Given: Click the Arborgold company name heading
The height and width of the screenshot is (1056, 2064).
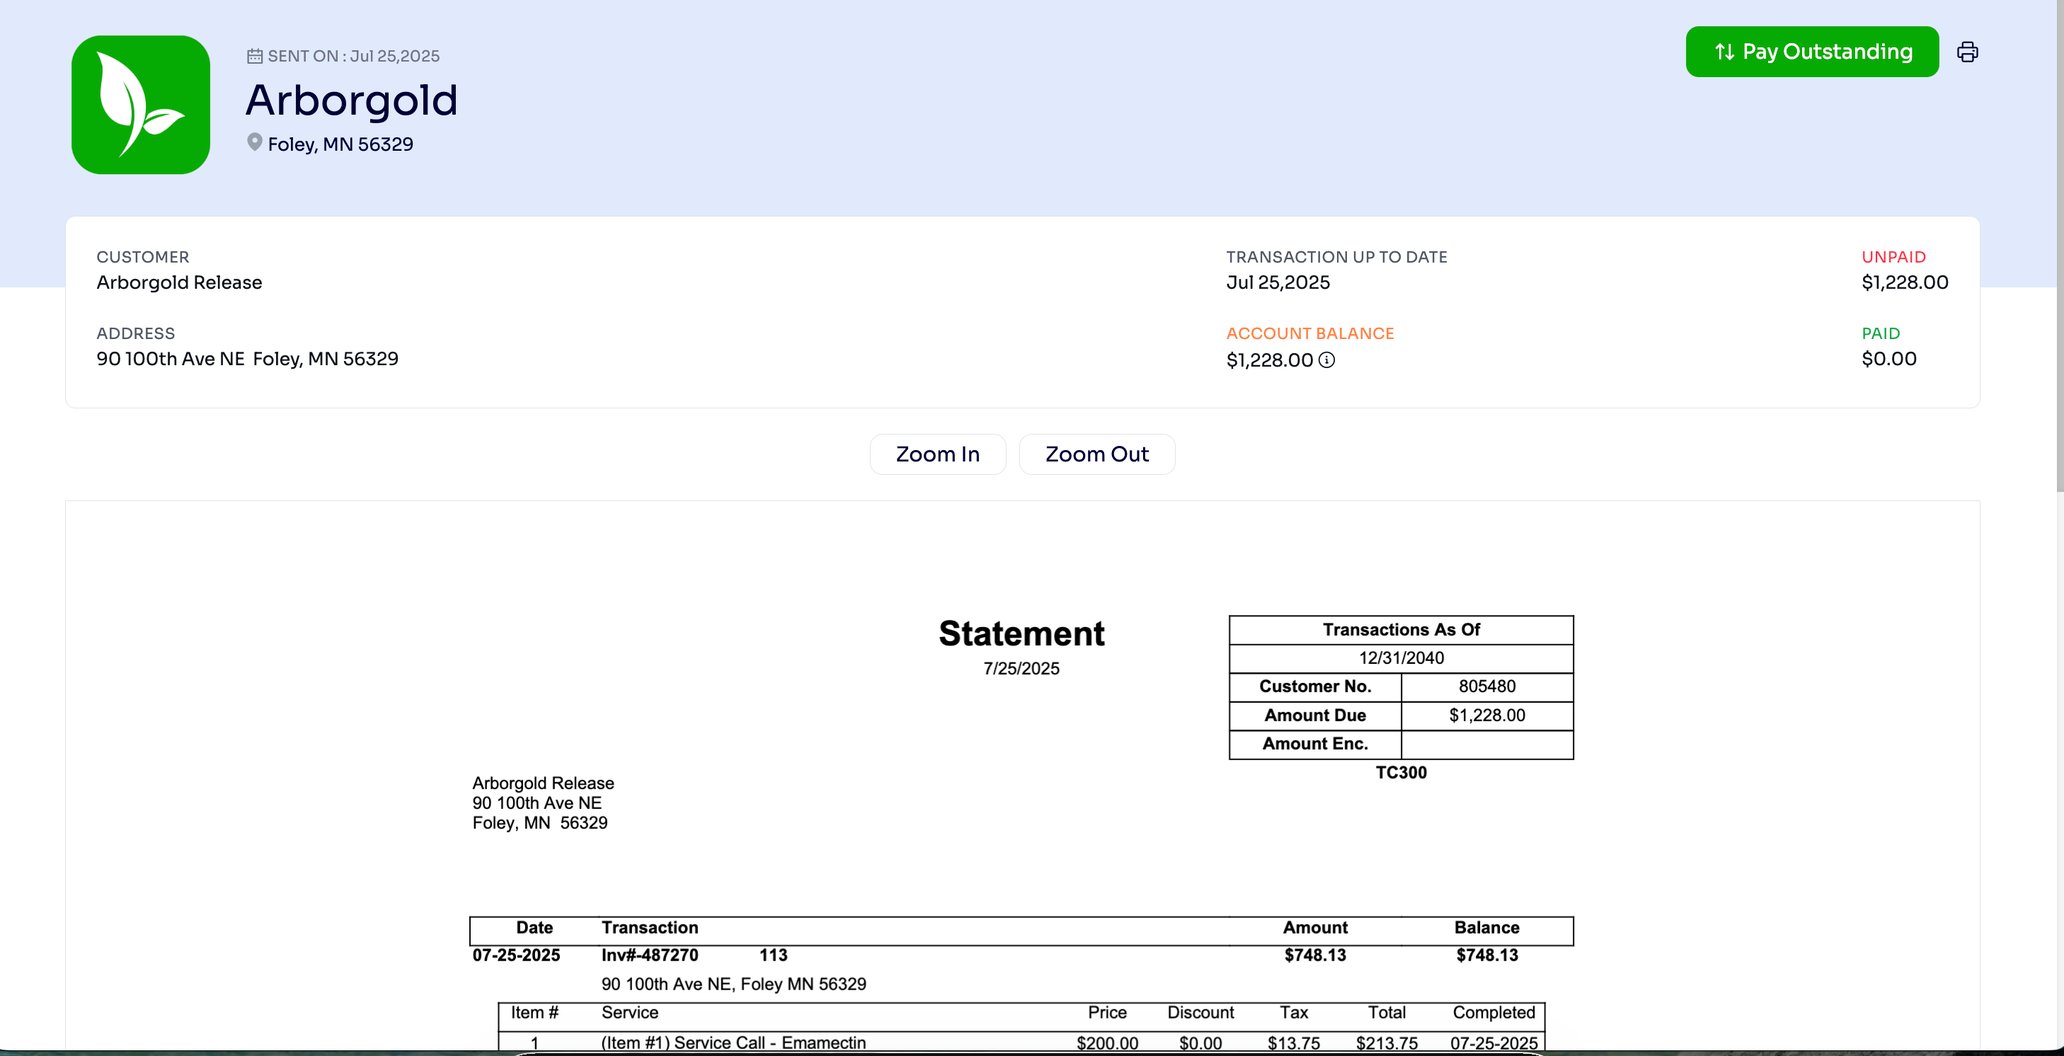Looking at the screenshot, I should (351, 100).
